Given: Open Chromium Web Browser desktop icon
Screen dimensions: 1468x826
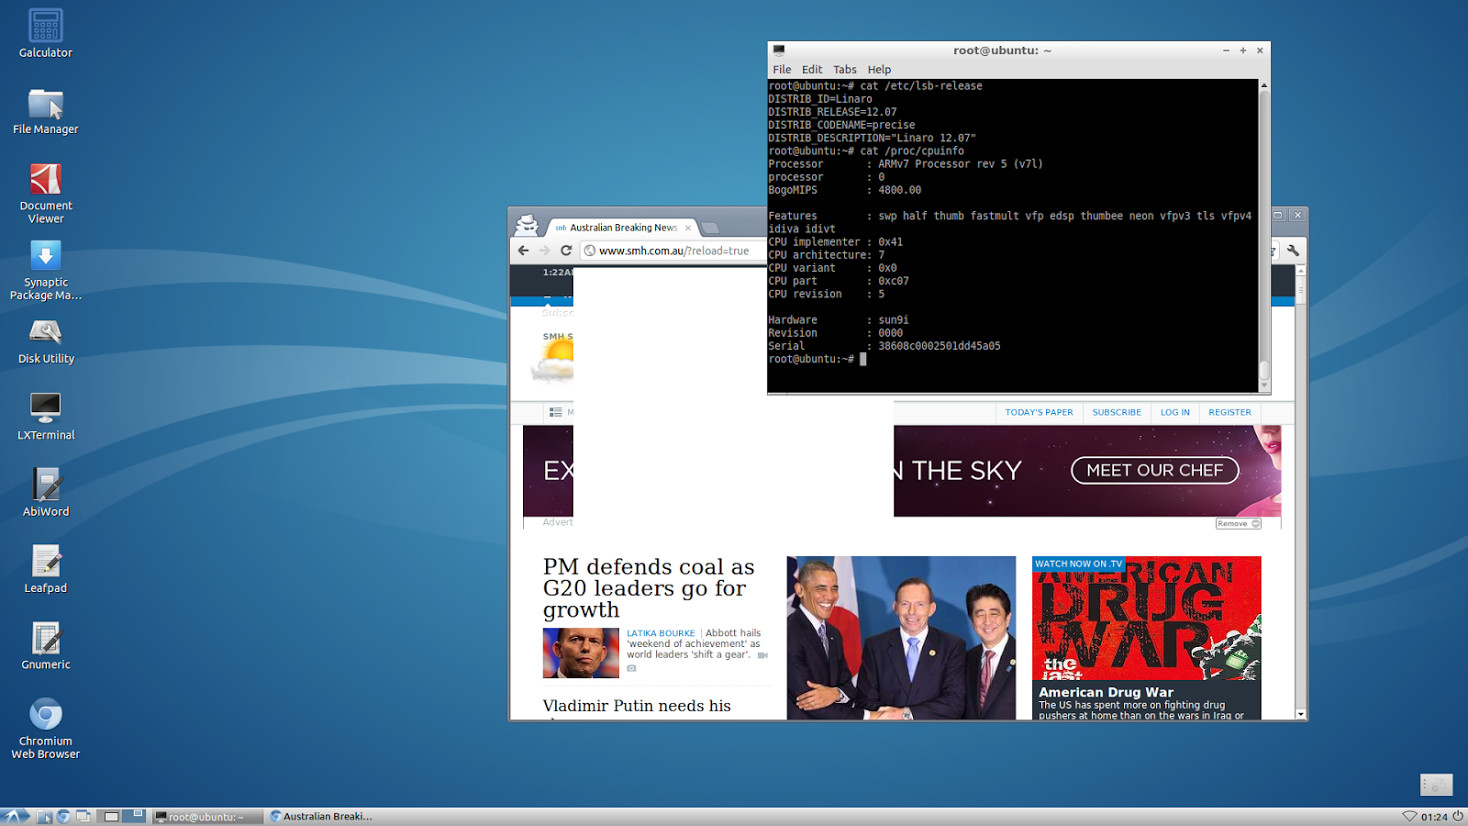Looking at the screenshot, I should (x=45, y=728).
